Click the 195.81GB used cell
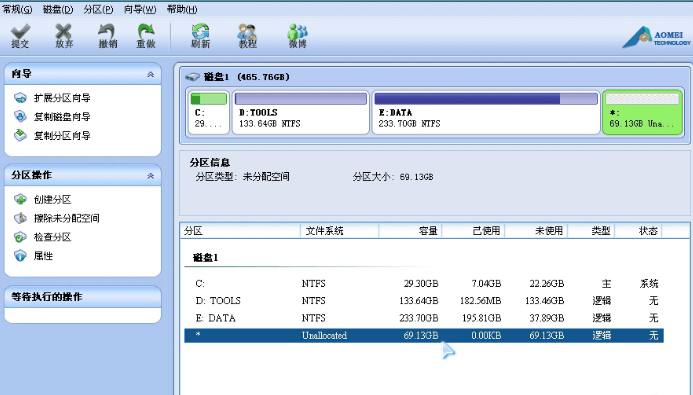693x395 pixels. pyautogui.click(x=481, y=318)
